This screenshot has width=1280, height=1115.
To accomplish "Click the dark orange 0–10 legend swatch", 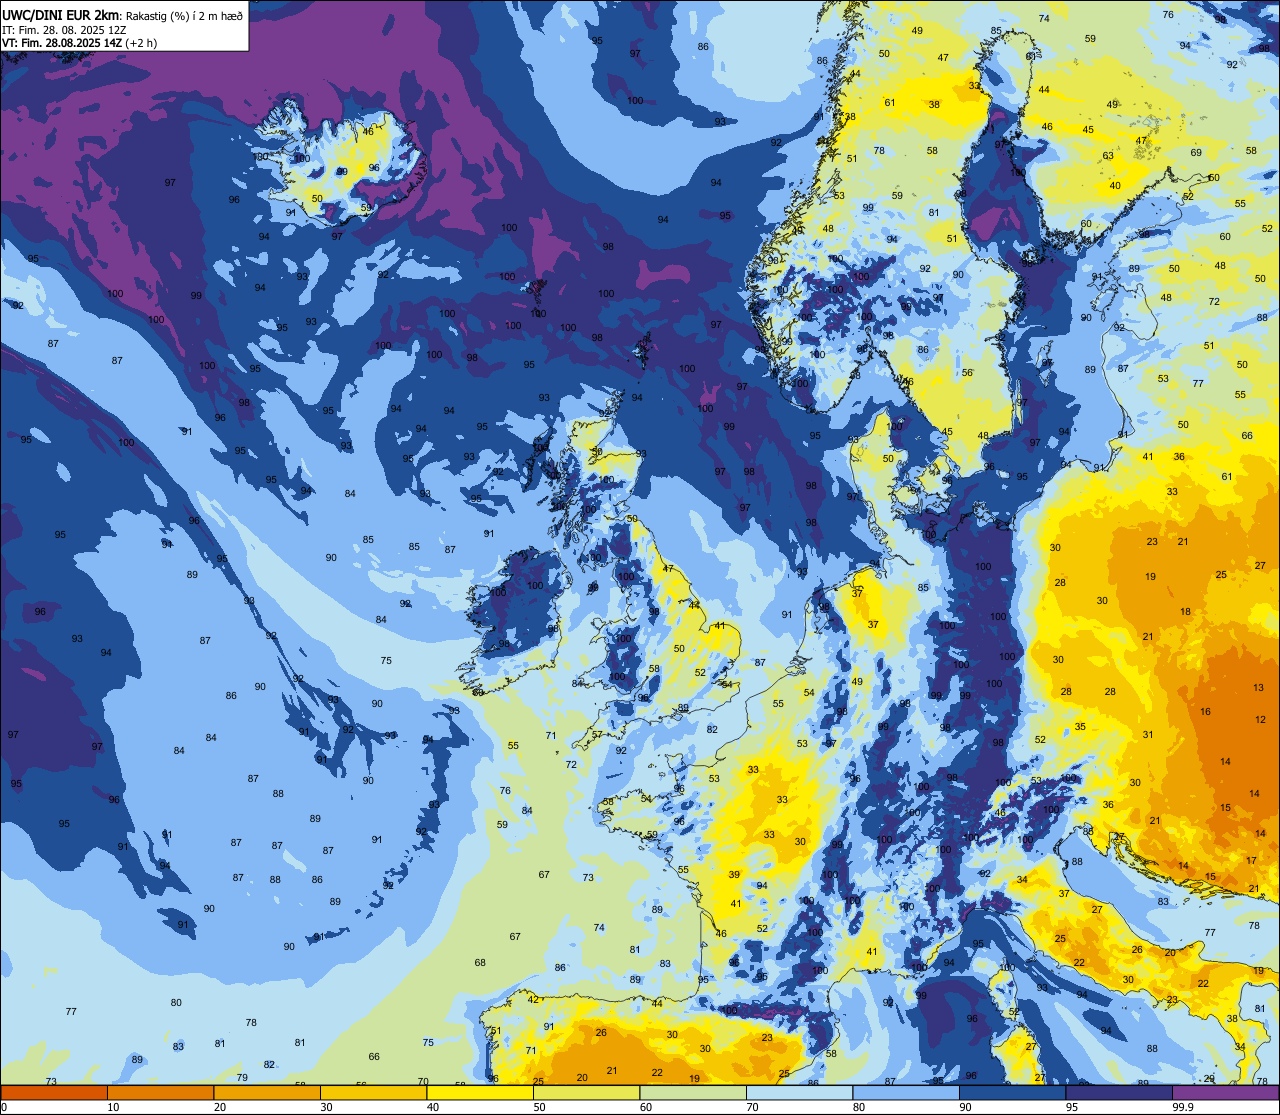I will (54, 1092).
